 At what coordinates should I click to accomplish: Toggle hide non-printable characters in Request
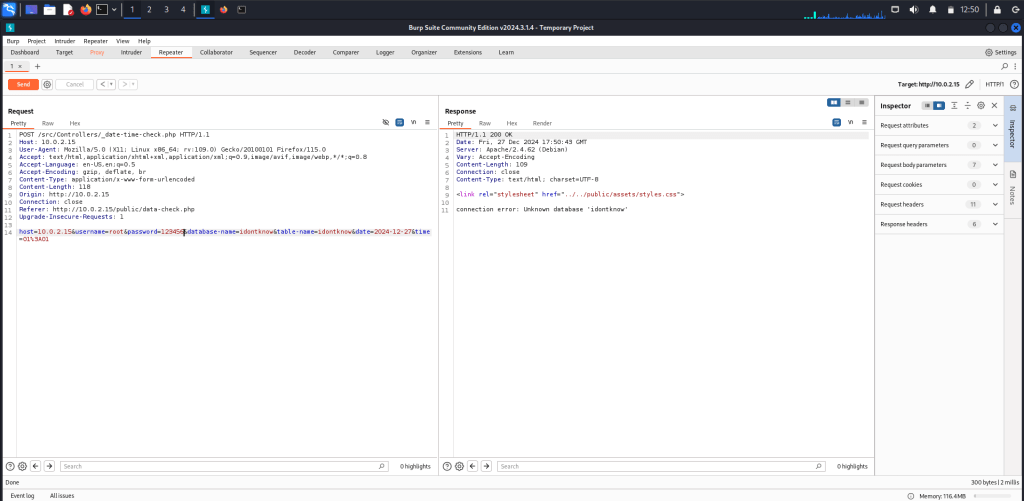click(x=386, y=122)
